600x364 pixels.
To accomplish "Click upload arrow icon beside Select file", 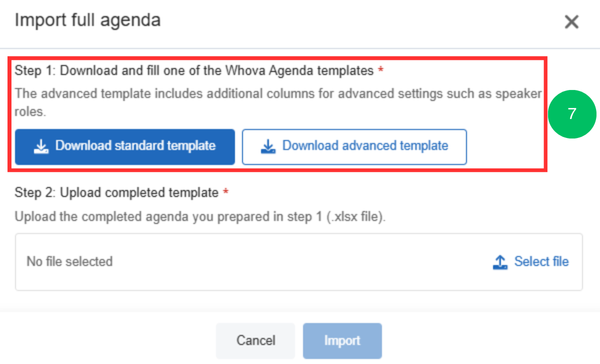I will click(x=500, y=262).
